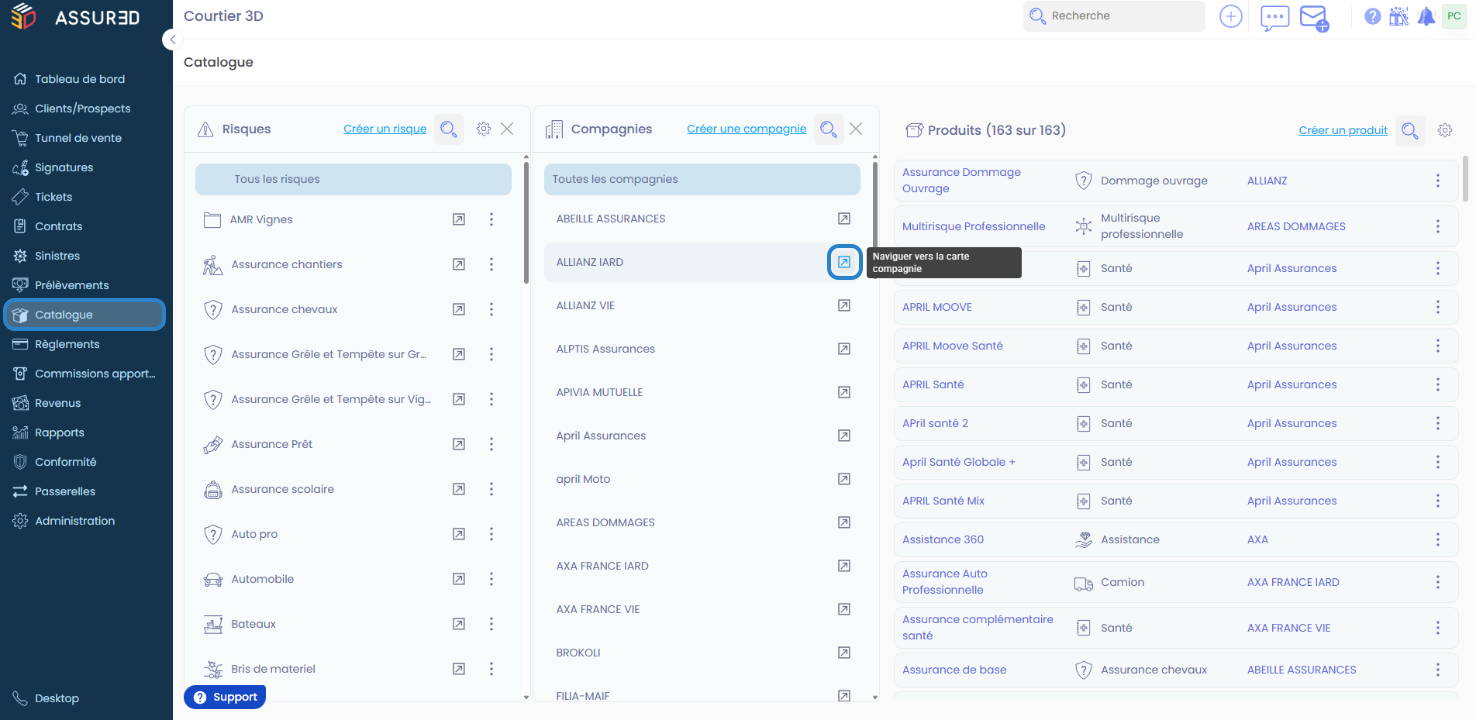Open options for Assurance Dommage Ouvrage product

coord(1438,181)
